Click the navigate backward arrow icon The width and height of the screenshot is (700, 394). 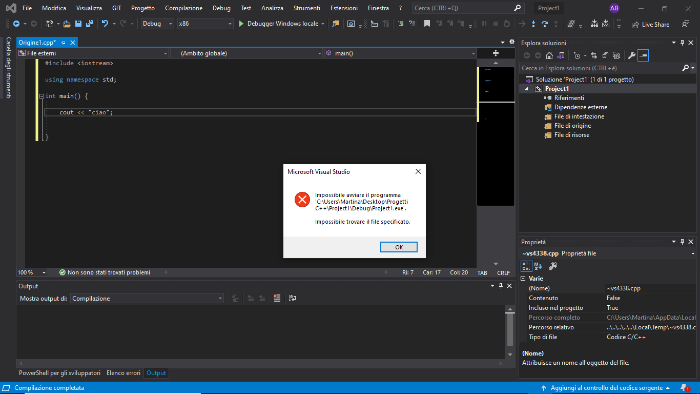coord(16,24)
